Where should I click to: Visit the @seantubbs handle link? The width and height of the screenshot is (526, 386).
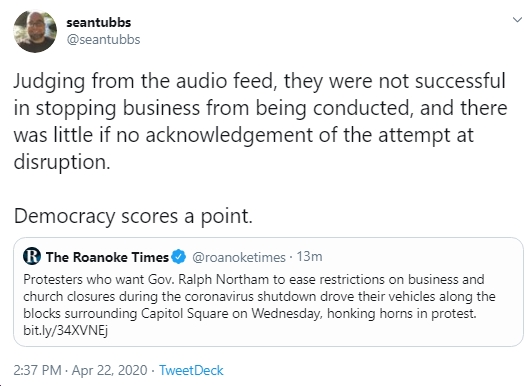103,40
